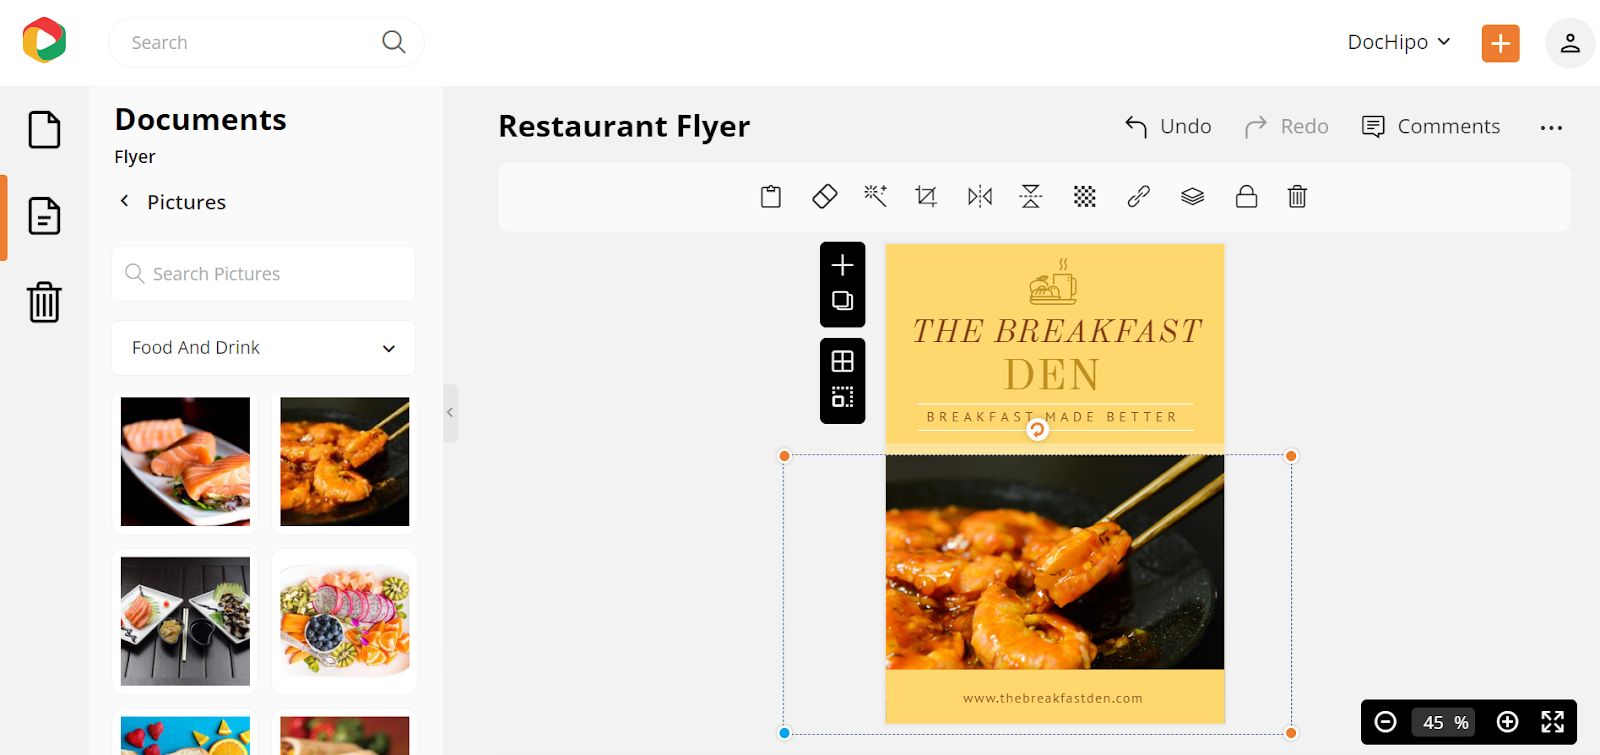
Task: Select the eraser toolbar icon
Action: (824, 197)
